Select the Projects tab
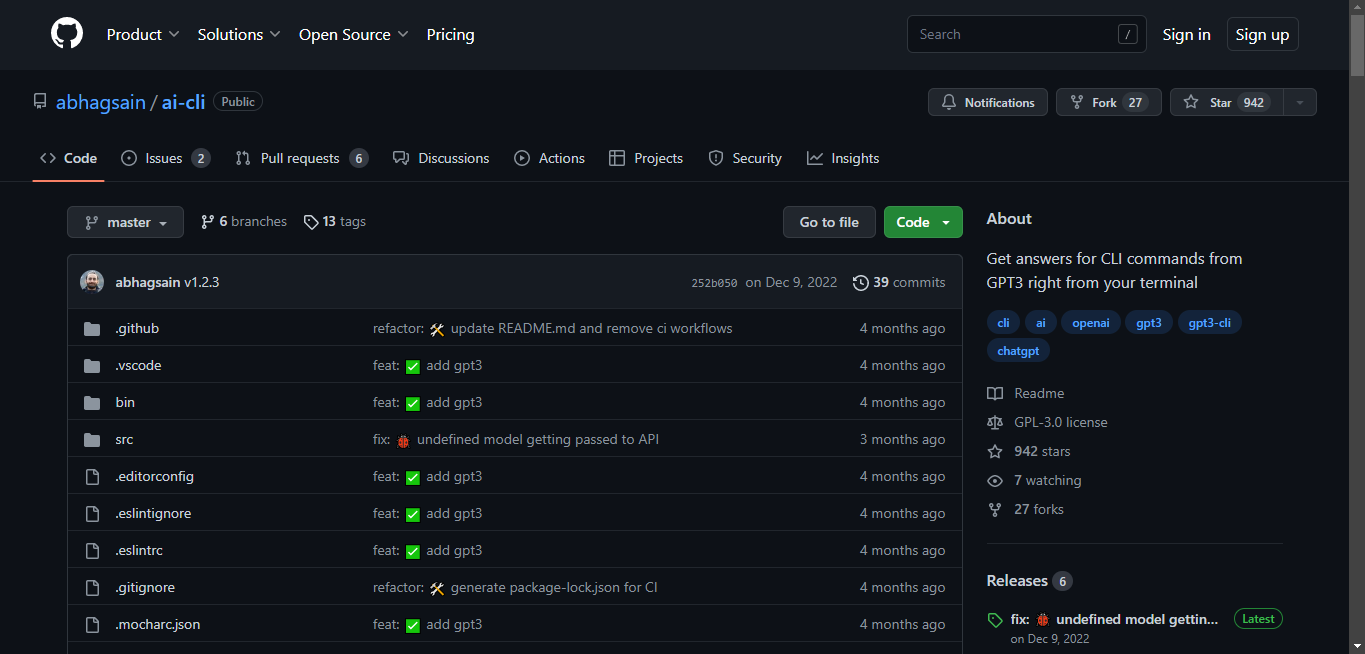The image size is (1365, 654). click(x=645, y=158)
